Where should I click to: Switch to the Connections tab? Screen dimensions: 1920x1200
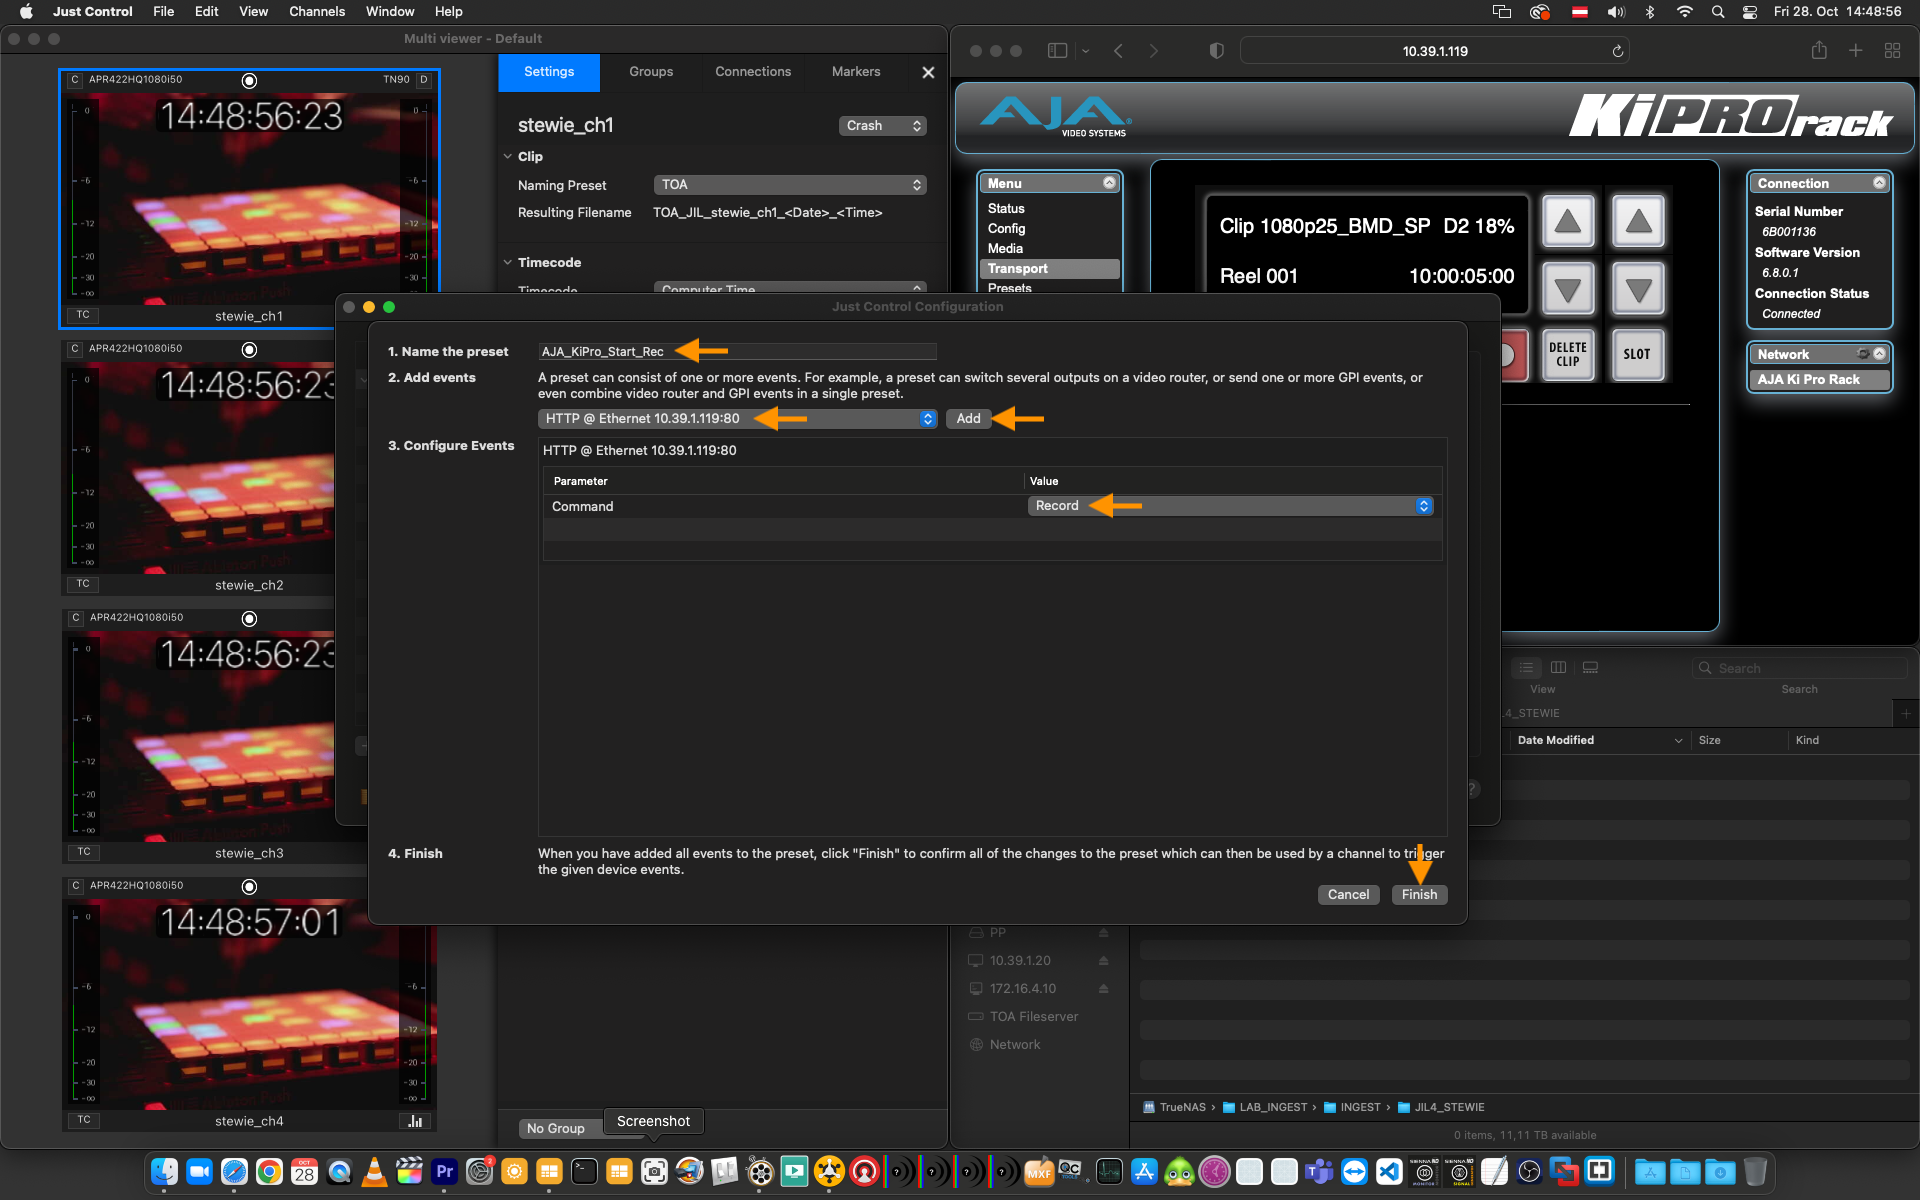tap(753, 72)
